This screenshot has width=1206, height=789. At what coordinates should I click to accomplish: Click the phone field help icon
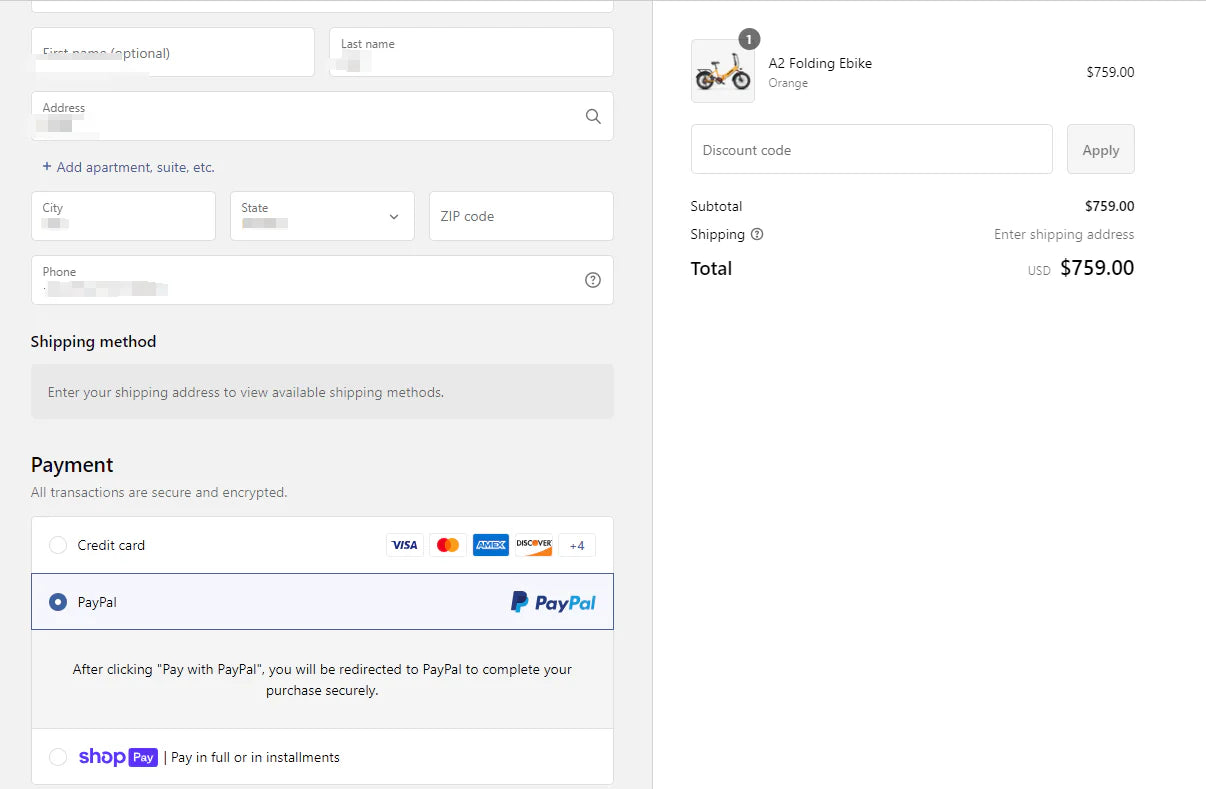coord(593,280)
